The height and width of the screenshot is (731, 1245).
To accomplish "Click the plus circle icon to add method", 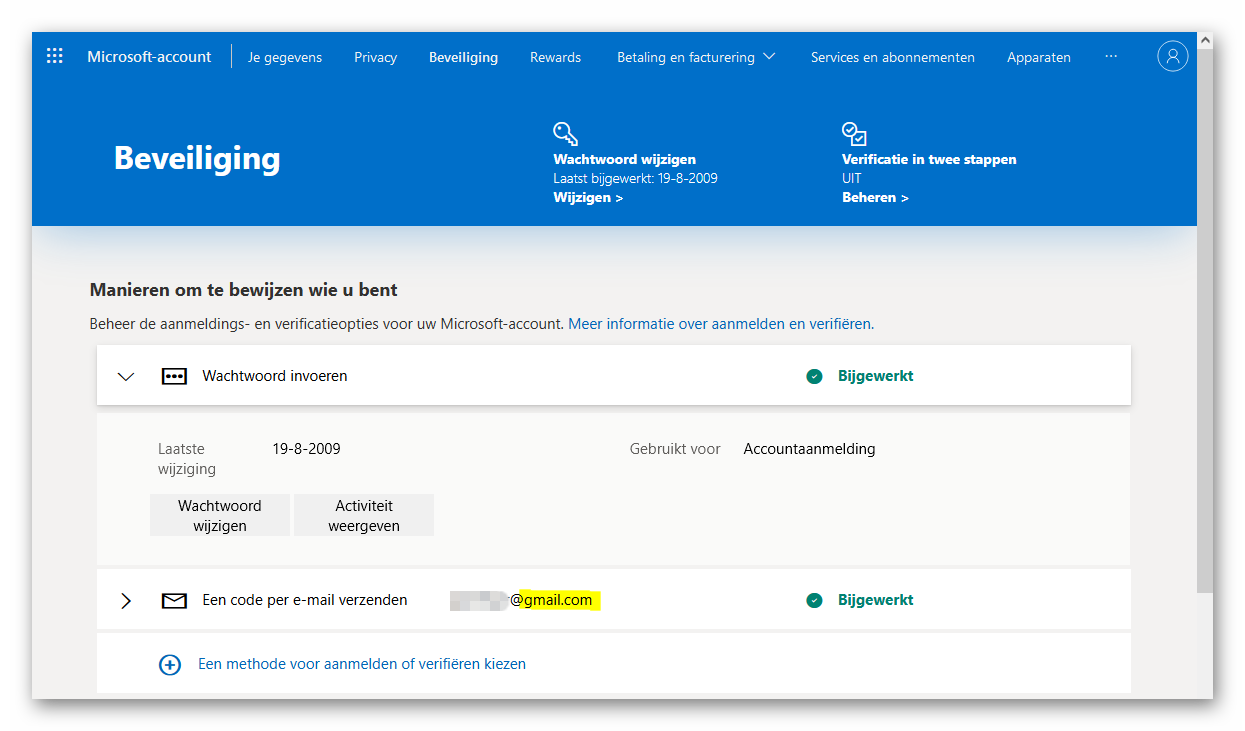I will click(x=170, y=665).
